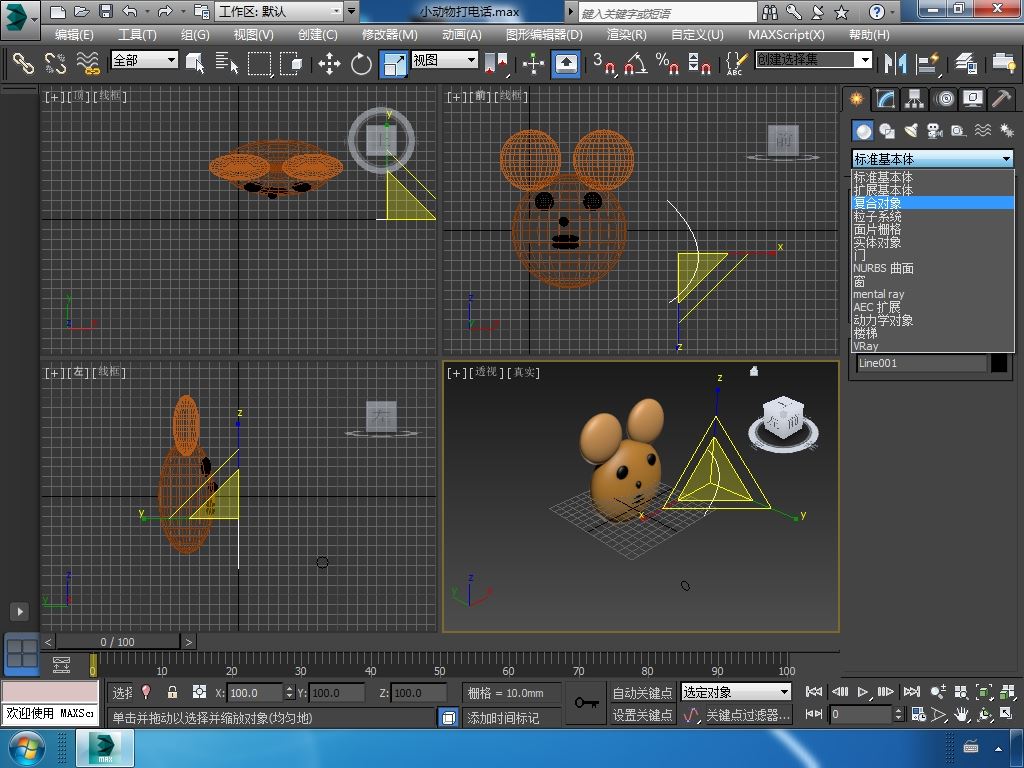Expand the redo history dropdown arrow
The image size is (1024, 768).
pyautogui.click(x=183, y=11)
